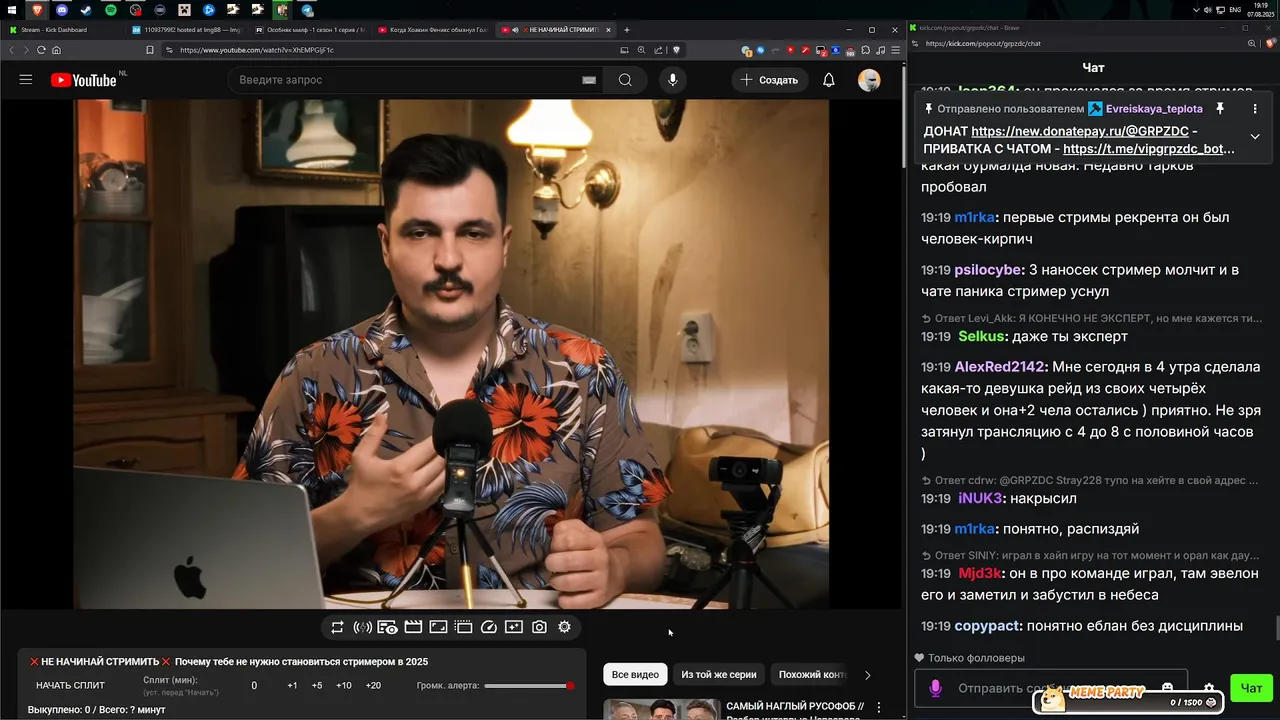Open the player settings gear icon
1280x720 pixels.
564,627
